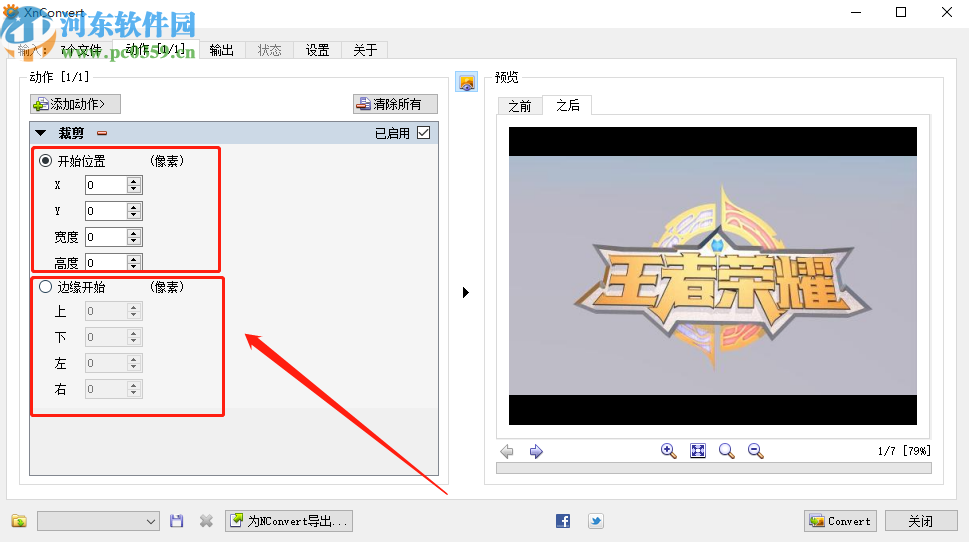Click the Y value input field

click(106, 211)
